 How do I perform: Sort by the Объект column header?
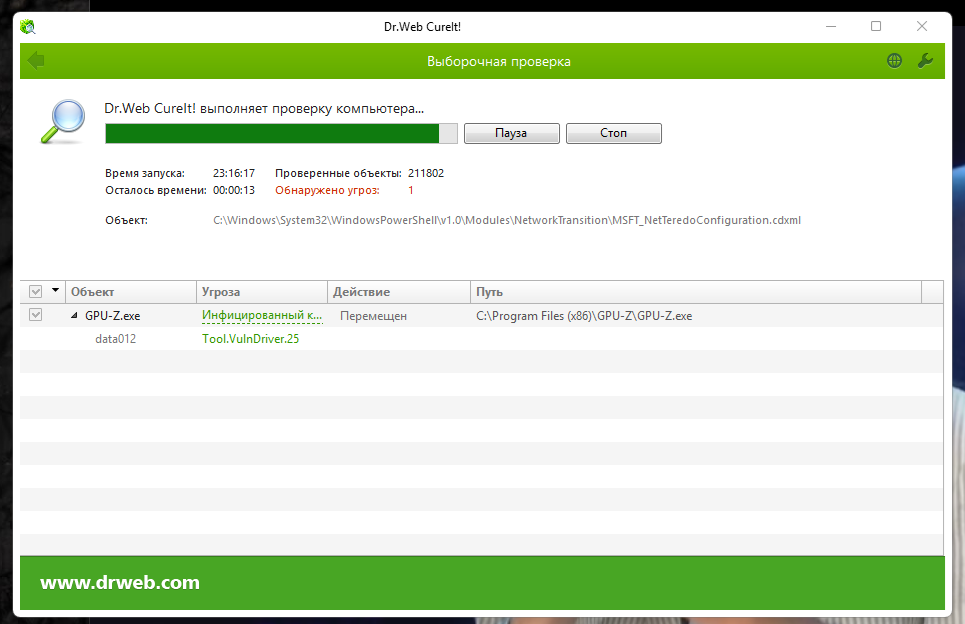(x=131, y=292)
